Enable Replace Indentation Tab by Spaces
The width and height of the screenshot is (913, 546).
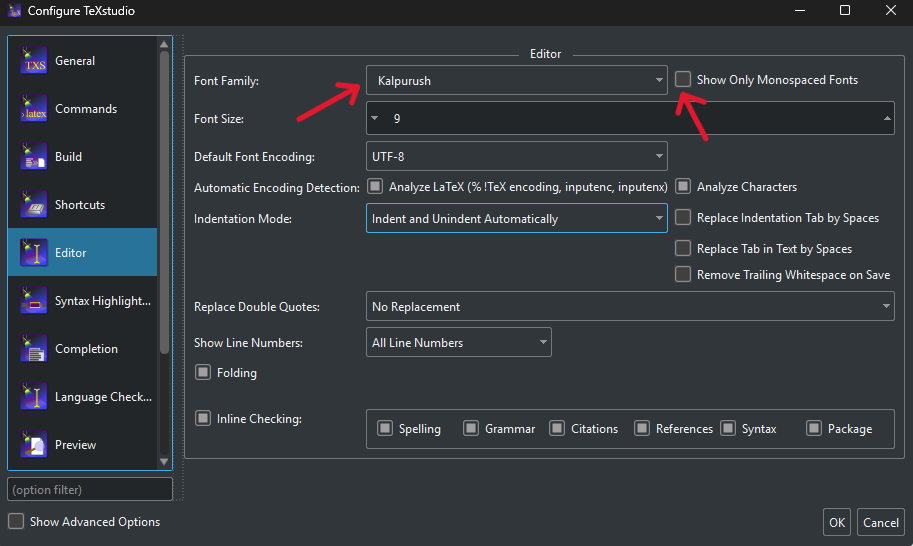[683, 217]
